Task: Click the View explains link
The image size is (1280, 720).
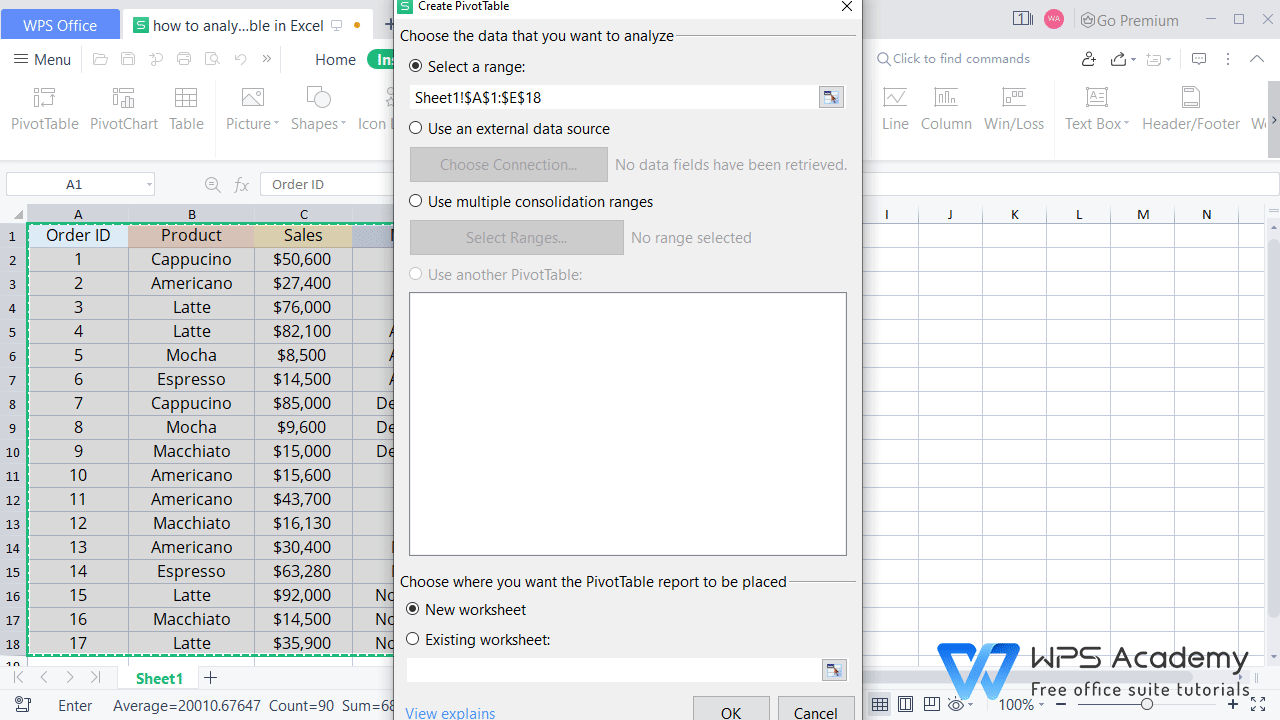Action: (x=449, y=712)
